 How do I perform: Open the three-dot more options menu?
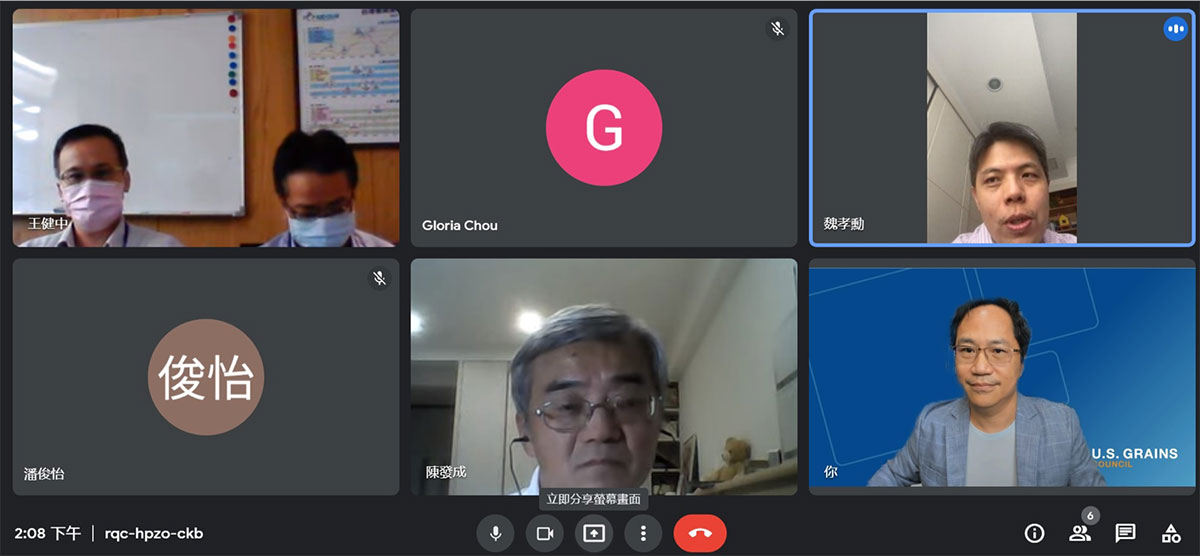644,533
